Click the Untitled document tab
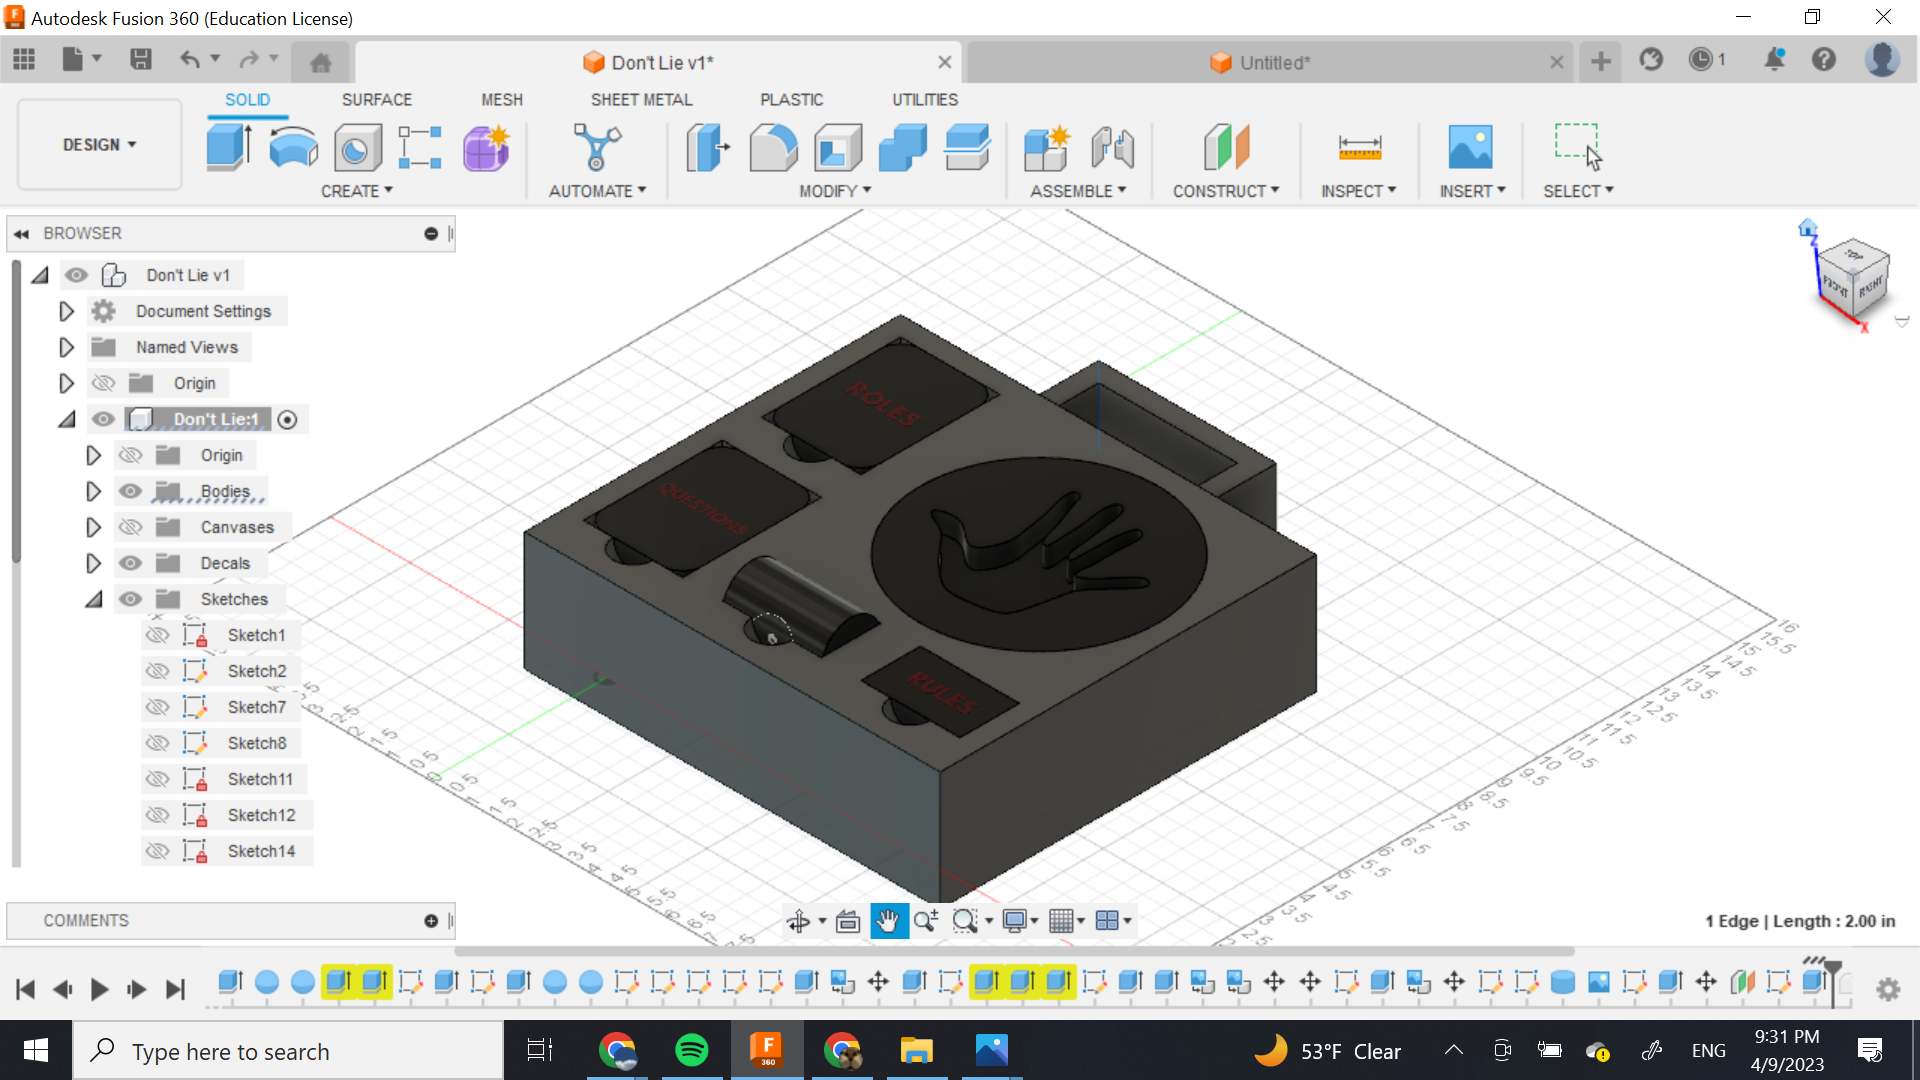Image resolution: width=1920 pixels, height=1080 pixels. pyautogui.click(x=1272, y=62)
